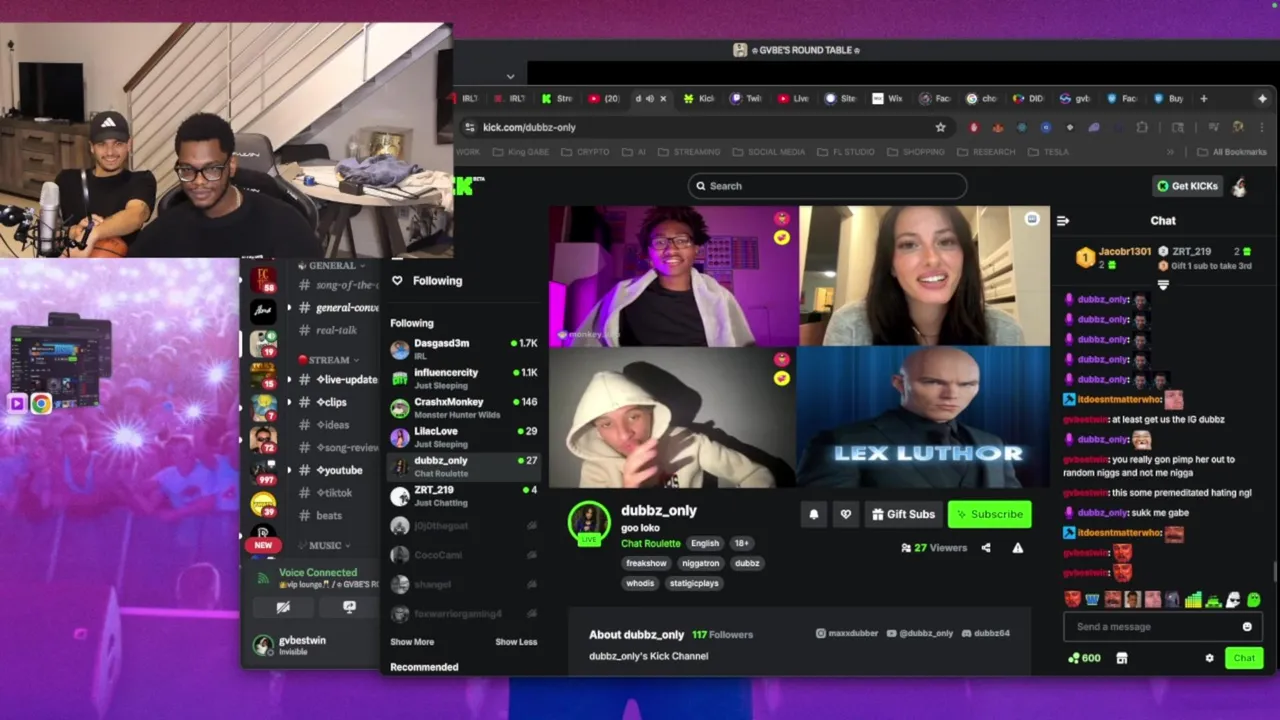Open the @dubbz_only YouTube link

[919, 634]
